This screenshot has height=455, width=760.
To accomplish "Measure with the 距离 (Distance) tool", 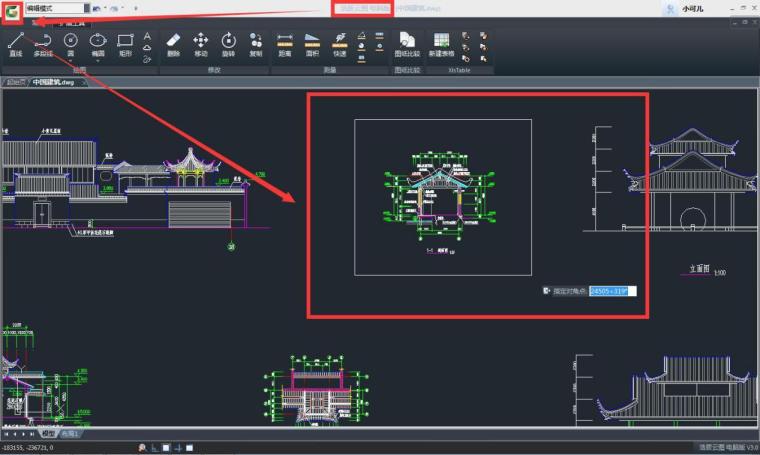I will (285, 44).
